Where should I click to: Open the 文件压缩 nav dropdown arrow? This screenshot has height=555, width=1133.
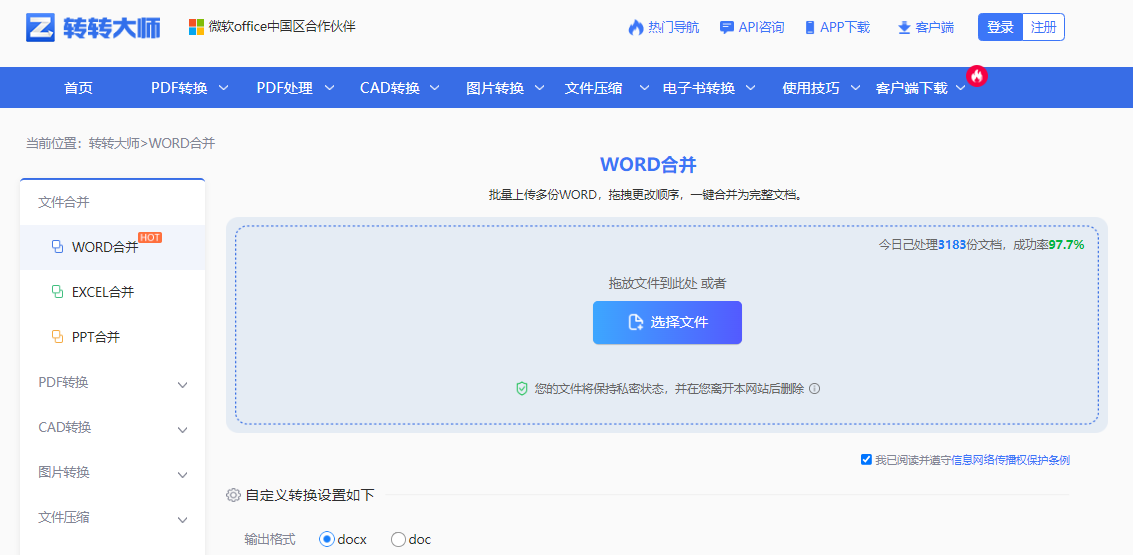645,88
